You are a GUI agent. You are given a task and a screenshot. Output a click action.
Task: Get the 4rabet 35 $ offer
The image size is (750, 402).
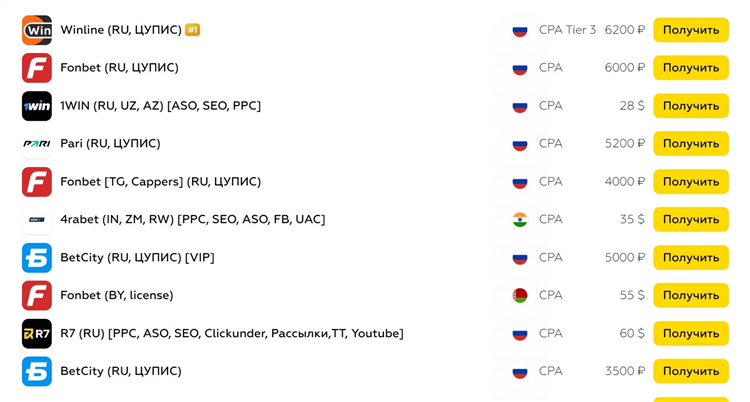(691, 220)
